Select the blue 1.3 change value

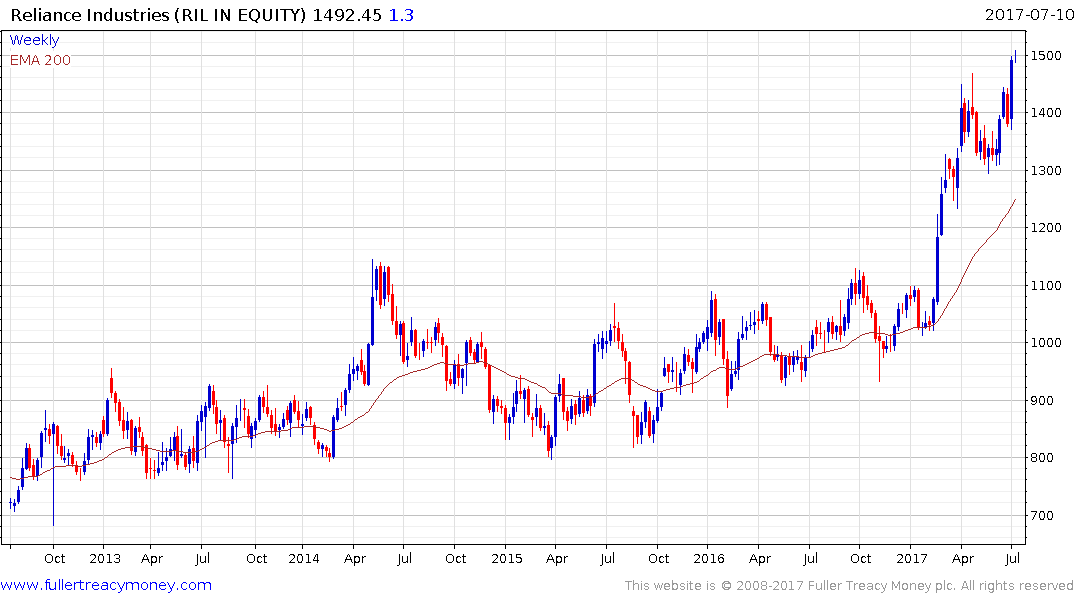coord(401,15)
